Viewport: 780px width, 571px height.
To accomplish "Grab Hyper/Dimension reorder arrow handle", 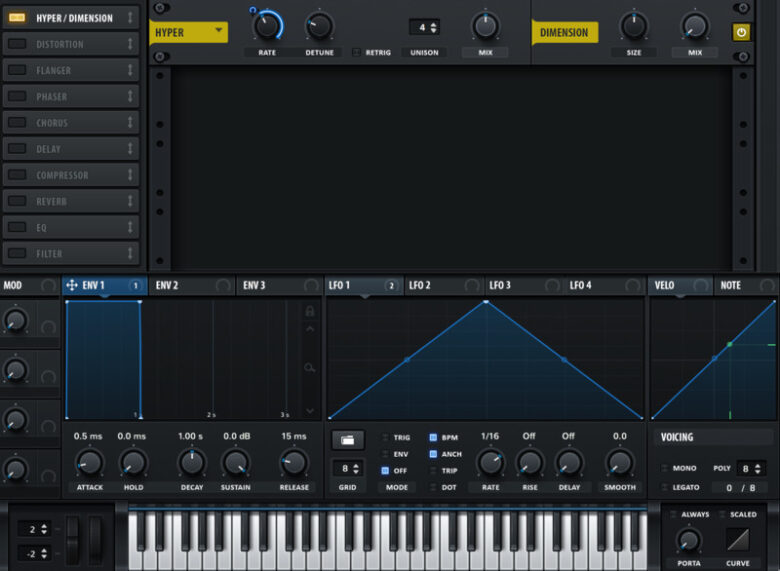I will tap(130, 18).
